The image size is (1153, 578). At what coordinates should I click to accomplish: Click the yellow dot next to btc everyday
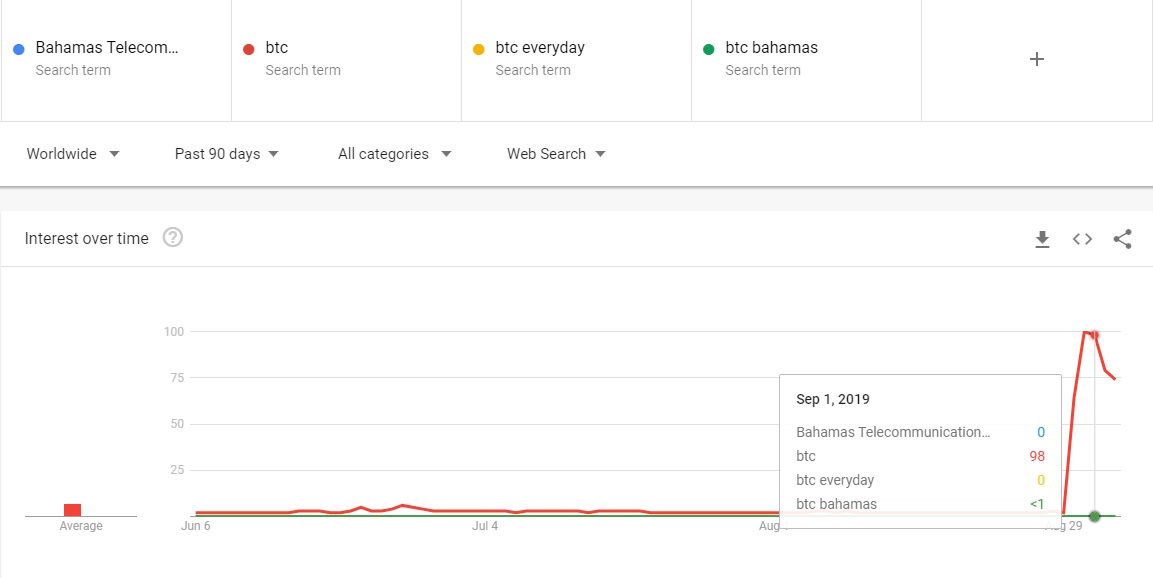(479, 49)
